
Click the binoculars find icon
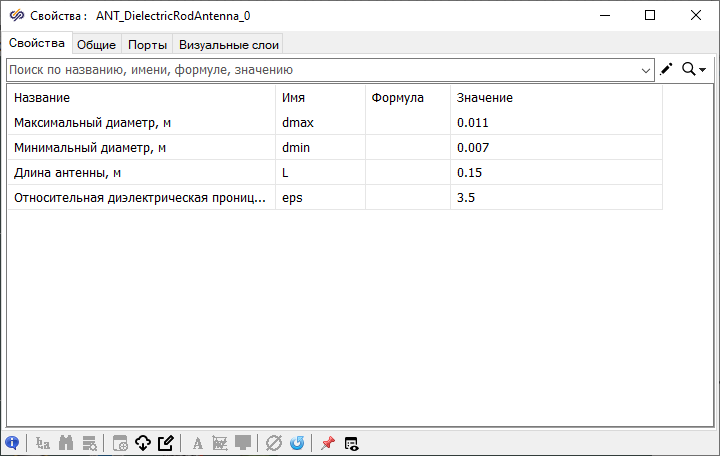[x=66, y=443]
